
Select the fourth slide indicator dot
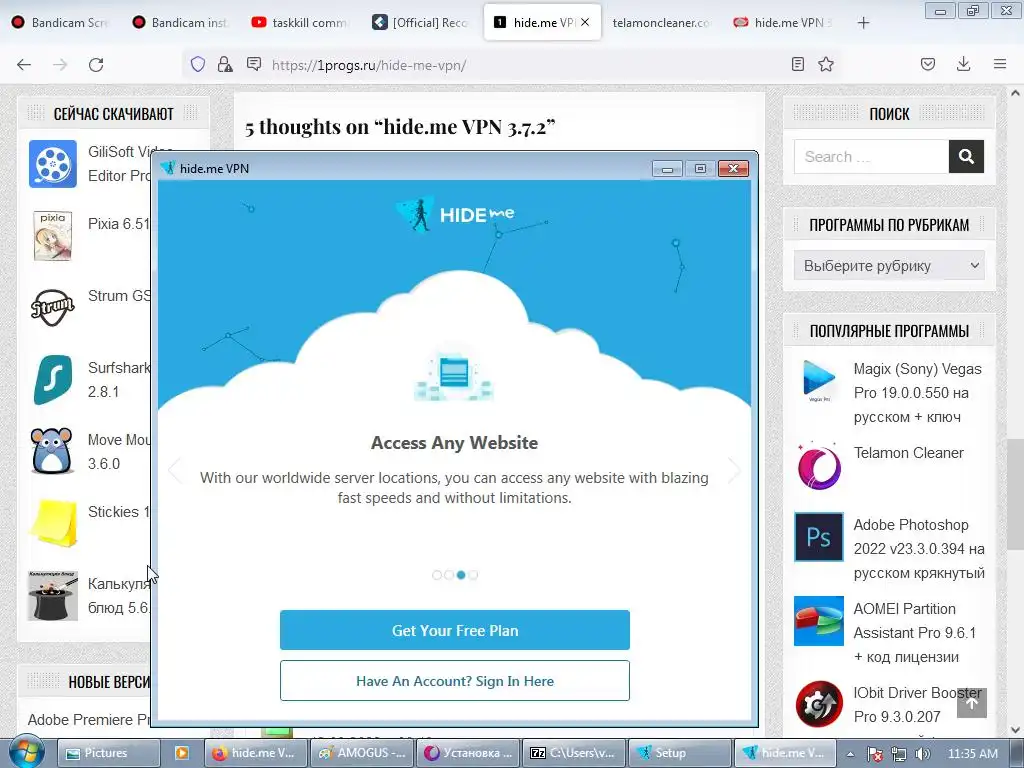[473, 575]
